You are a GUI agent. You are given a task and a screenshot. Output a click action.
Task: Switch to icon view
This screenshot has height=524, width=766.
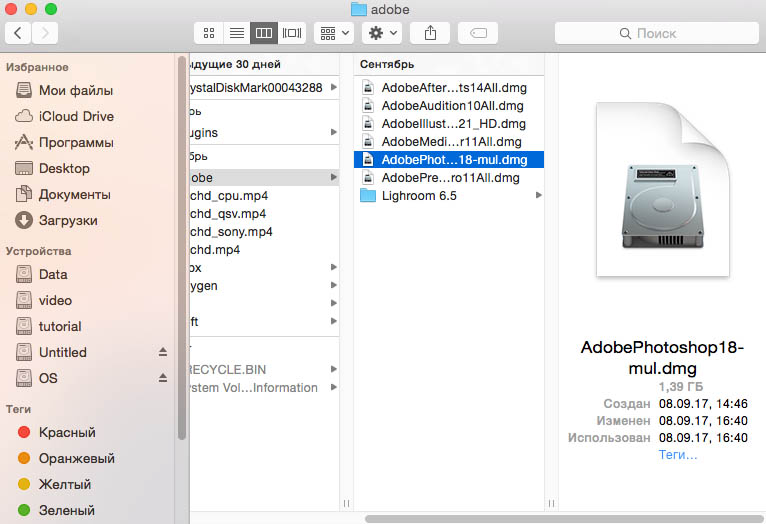209,33
